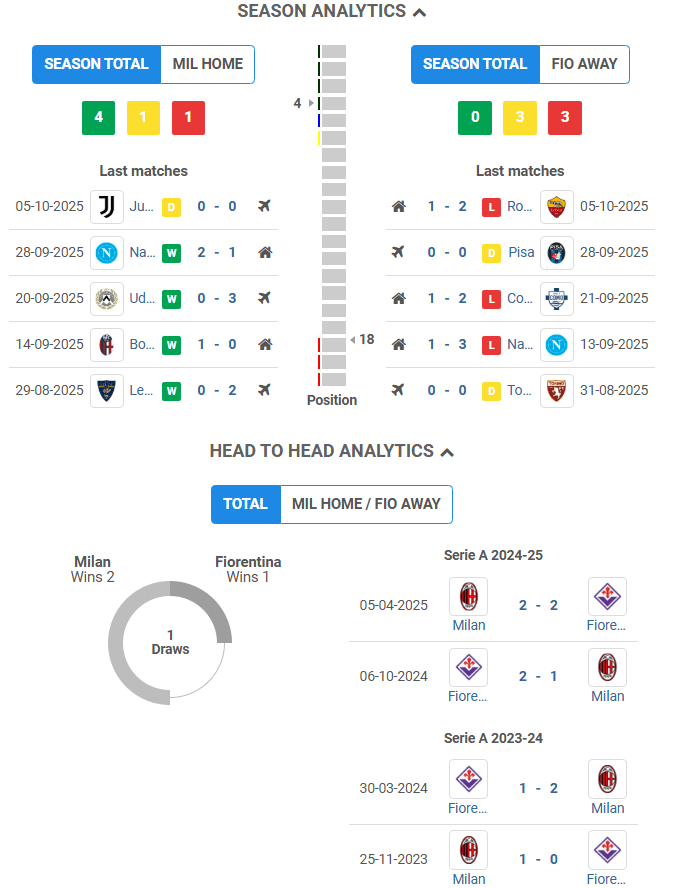This screenshot has height=888, width=695.
Task: Switch to FIO AWAY season stats
Action: click(x=584, y=64)
